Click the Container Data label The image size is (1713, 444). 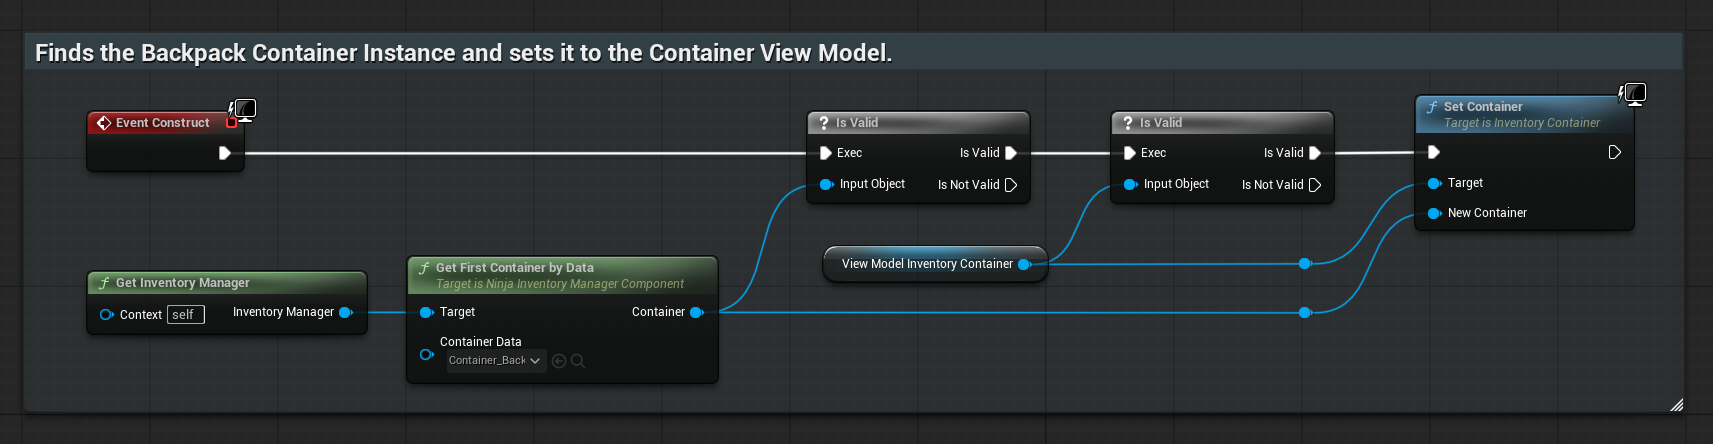(x=480, y=342)
